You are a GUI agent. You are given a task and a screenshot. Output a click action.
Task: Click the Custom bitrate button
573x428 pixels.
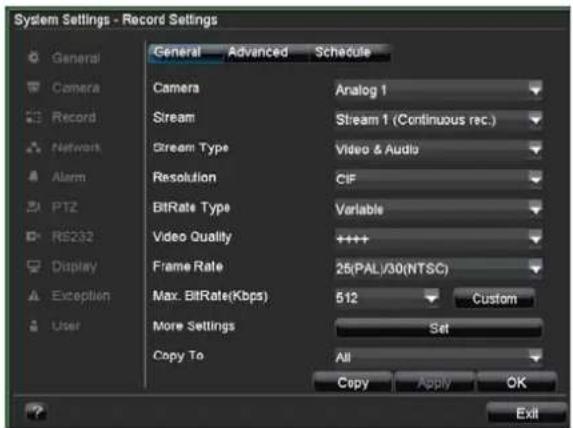click(x=494, y=299)
